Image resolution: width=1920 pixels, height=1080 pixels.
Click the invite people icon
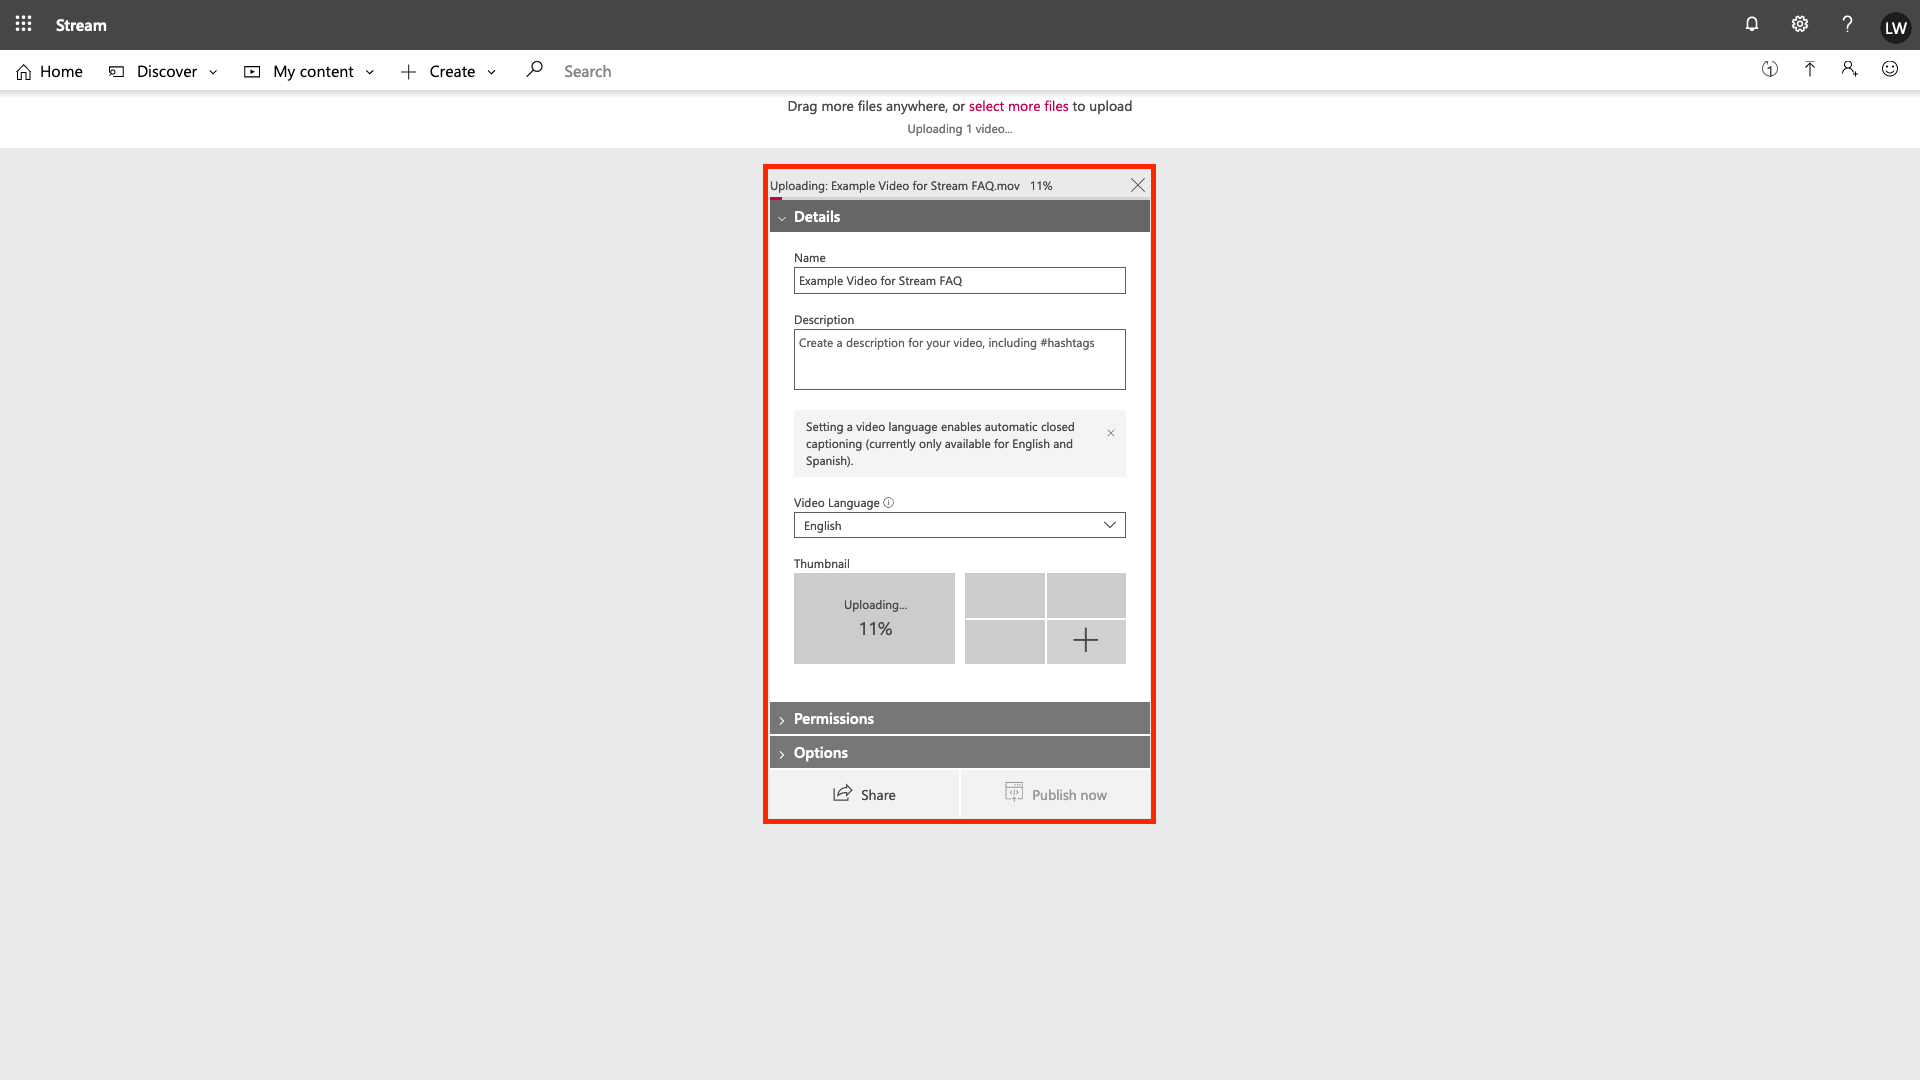tap(1849, 69)
